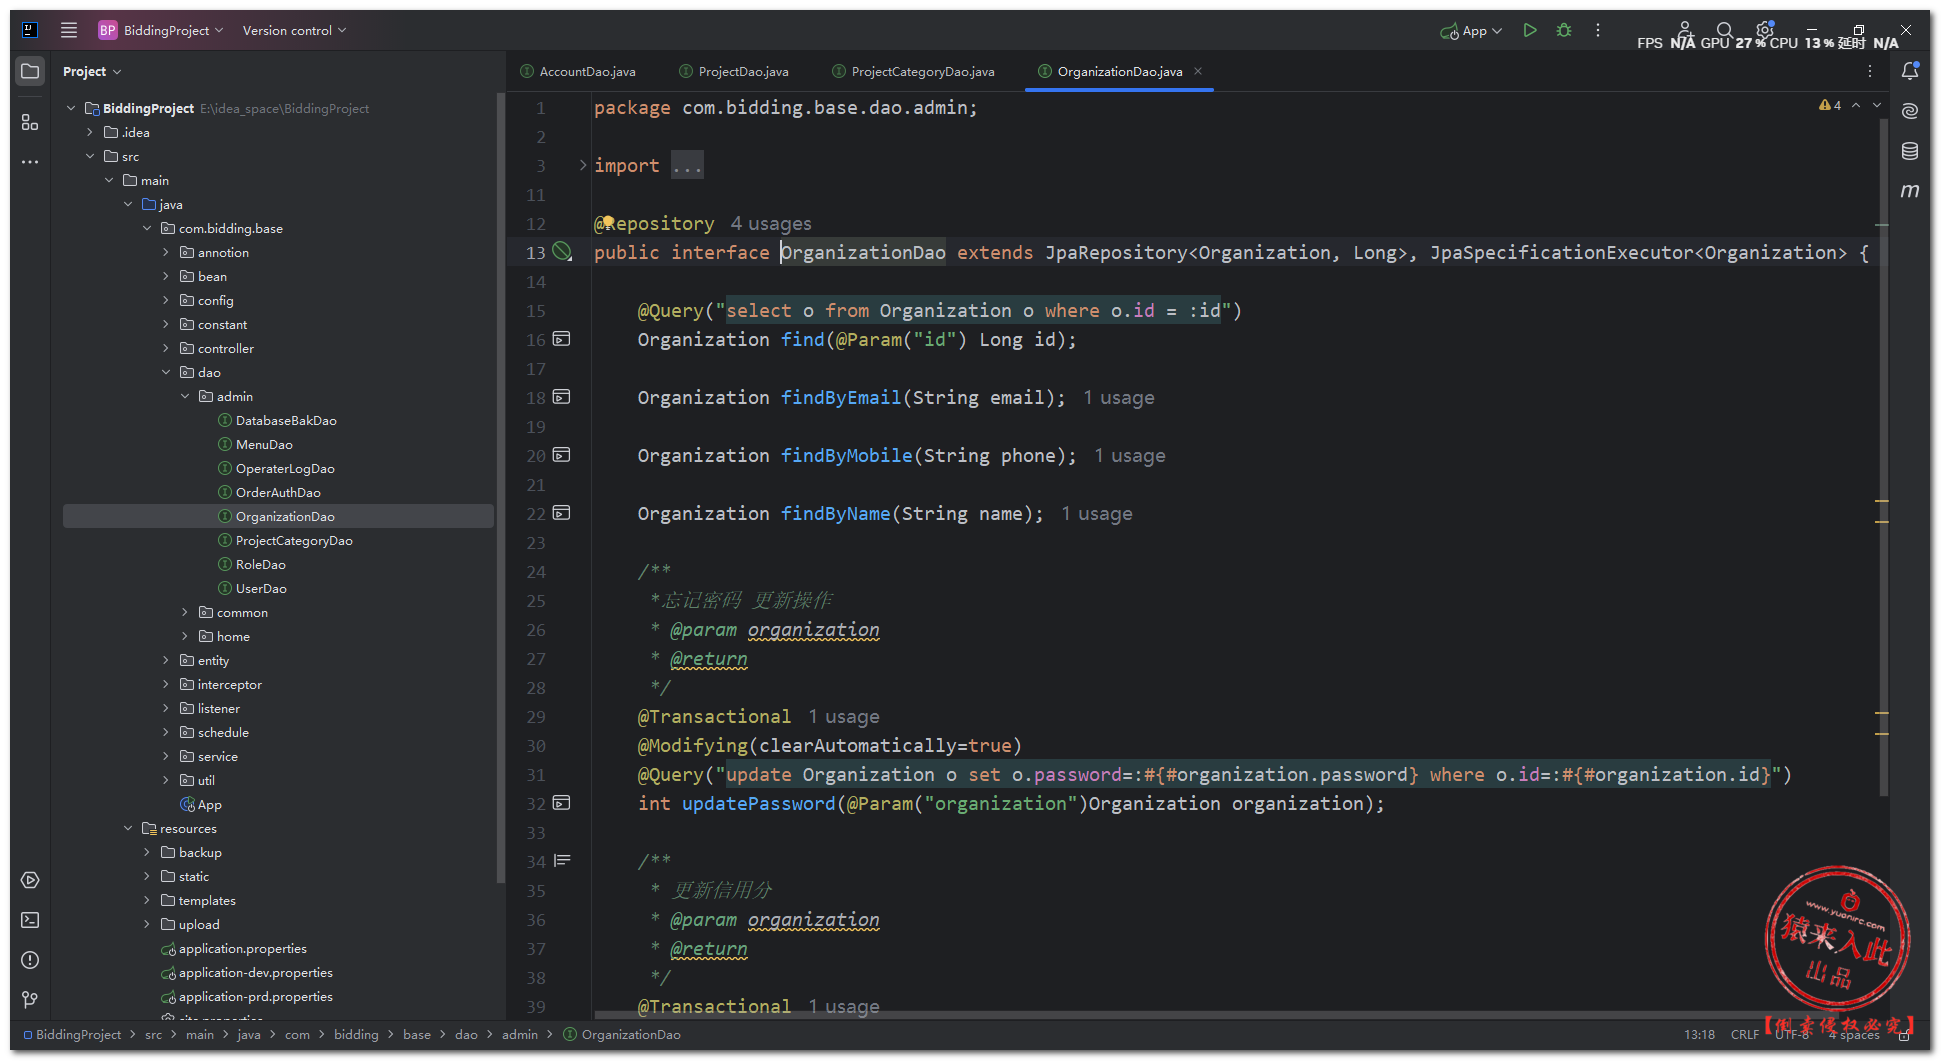Image resolution: width=1941 pixels, height=1061 pixels.
Task: Open the Git tool window icon
Action: pos(30,999)
